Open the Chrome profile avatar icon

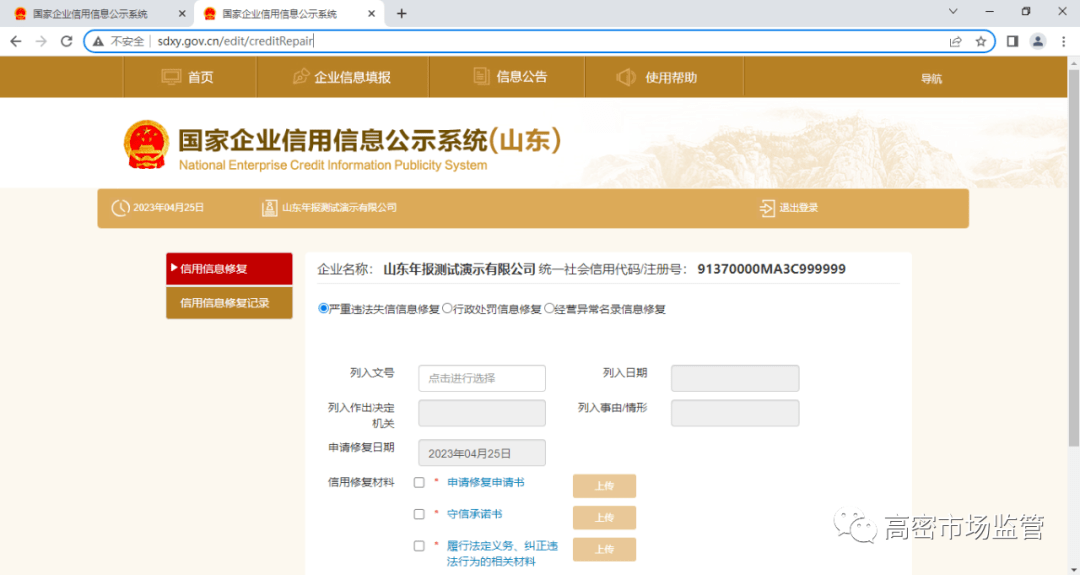[x=1038, y=41]
